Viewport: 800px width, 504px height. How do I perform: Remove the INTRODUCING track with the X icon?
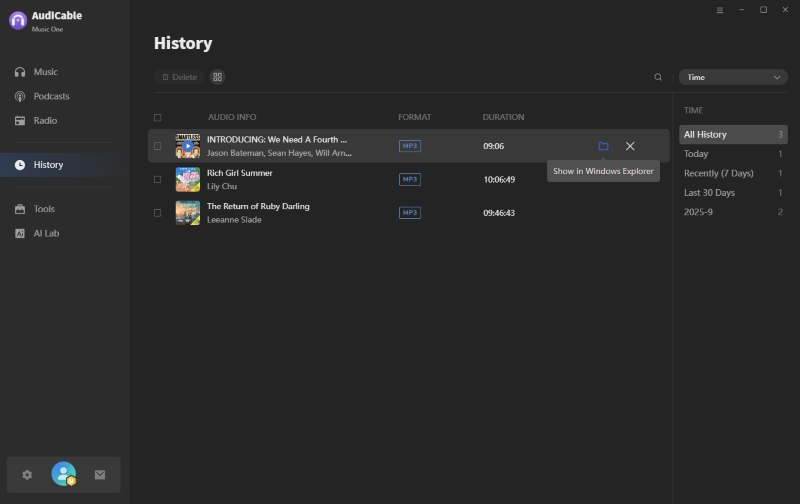(630, 146)
